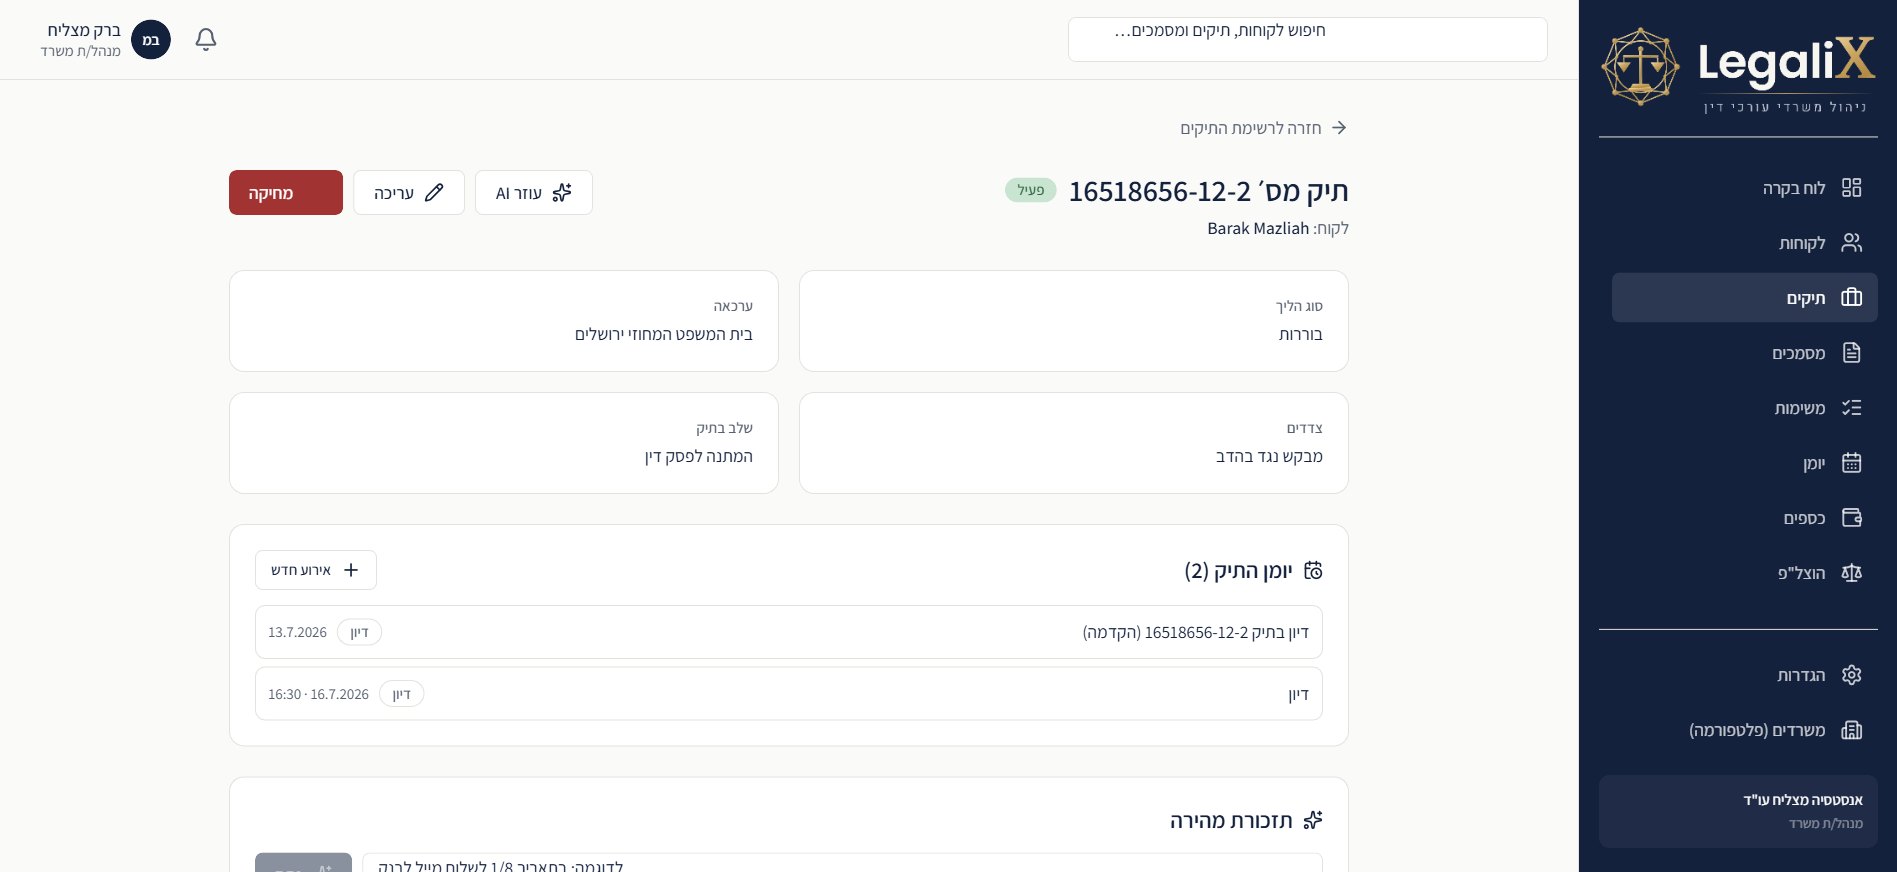Click the building icon for משרדים
The width and height of the screenshot is (1897, 872).
[x=1851, y=730]
